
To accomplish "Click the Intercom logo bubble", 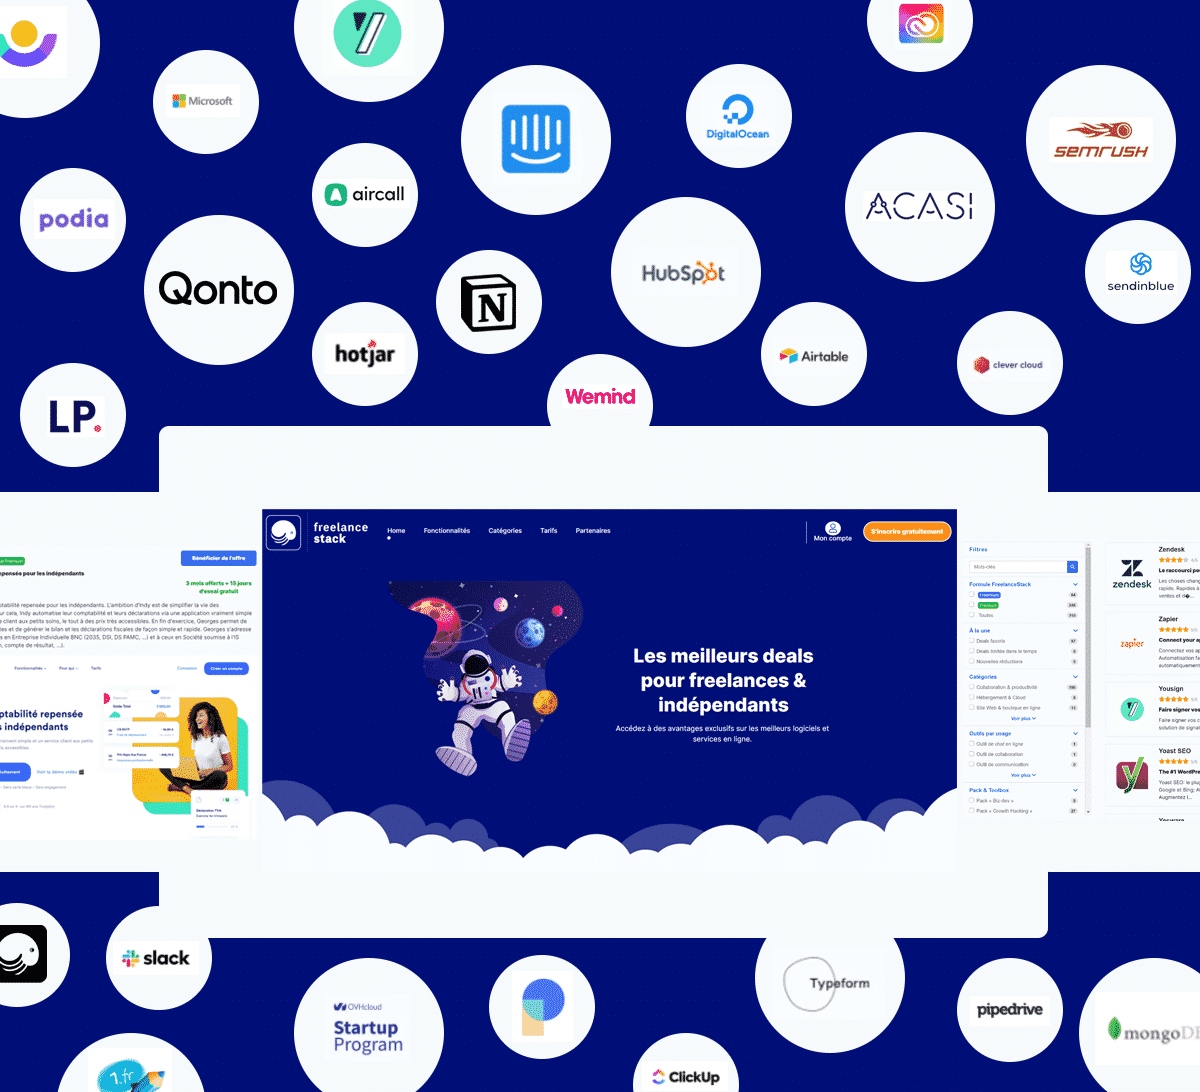I will pos(536,139).
